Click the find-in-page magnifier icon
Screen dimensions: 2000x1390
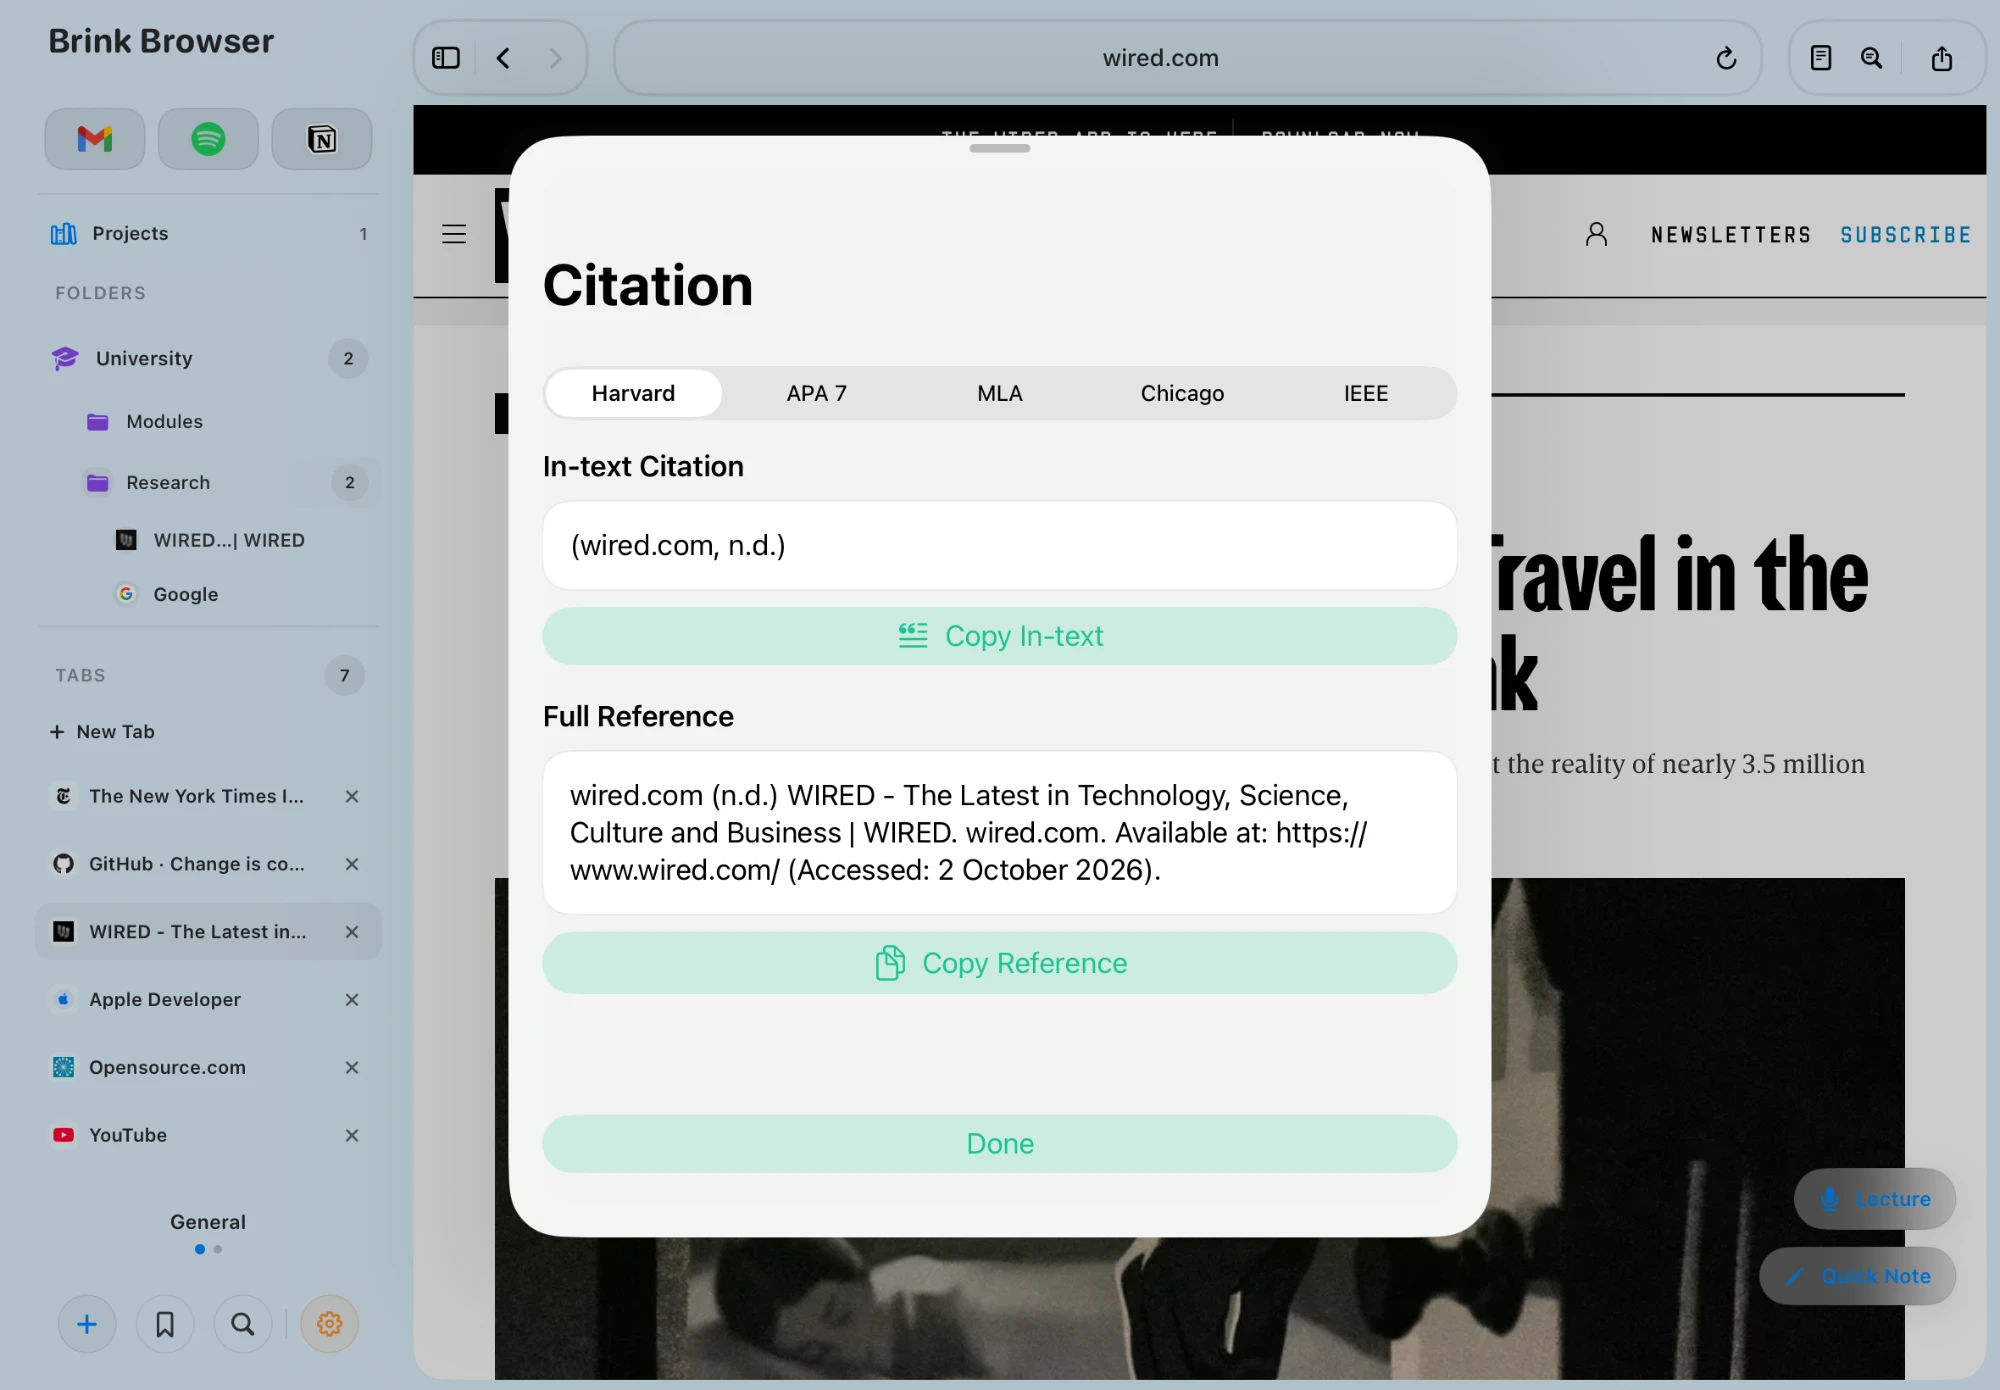tap(1872, 58)
